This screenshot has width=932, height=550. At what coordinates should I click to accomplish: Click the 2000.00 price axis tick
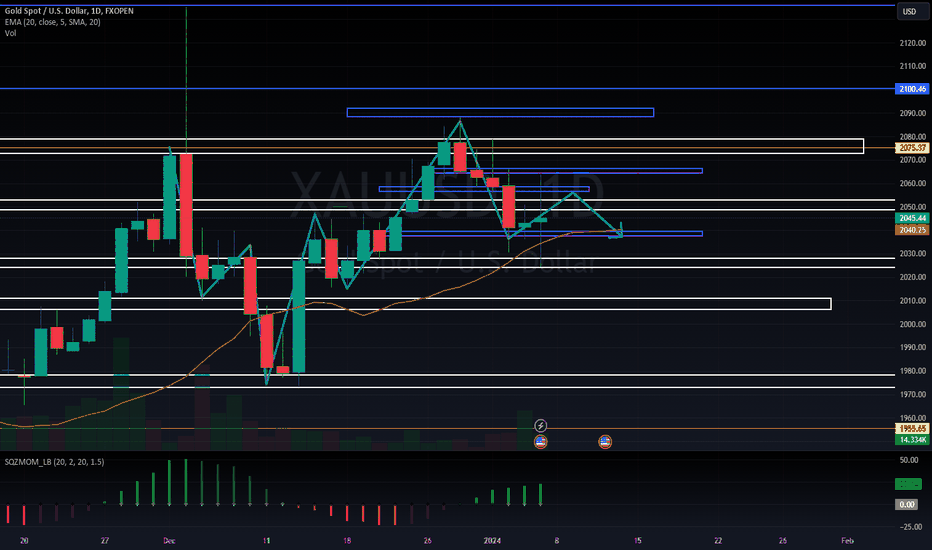(912, 324)
